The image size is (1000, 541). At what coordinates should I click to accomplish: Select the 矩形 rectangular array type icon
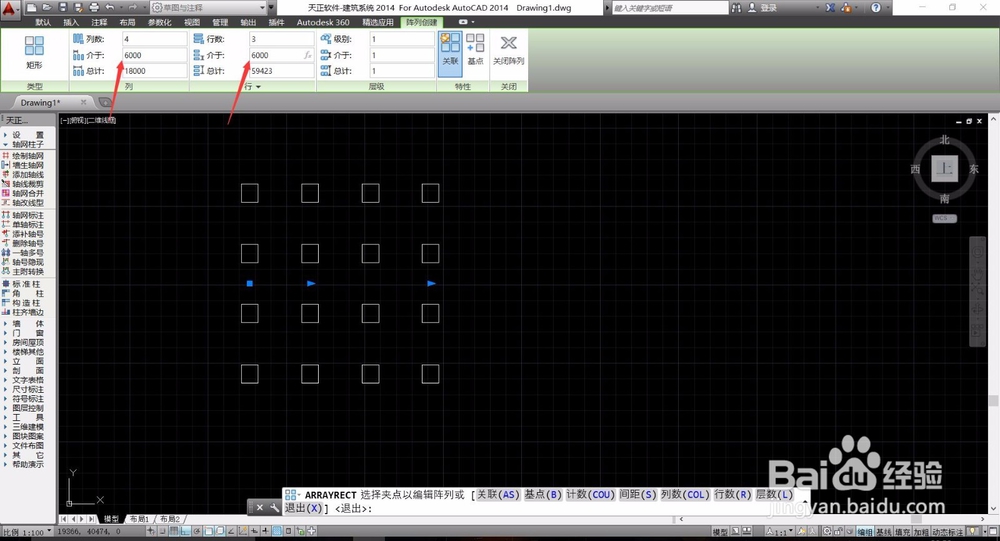click(34, 52)
